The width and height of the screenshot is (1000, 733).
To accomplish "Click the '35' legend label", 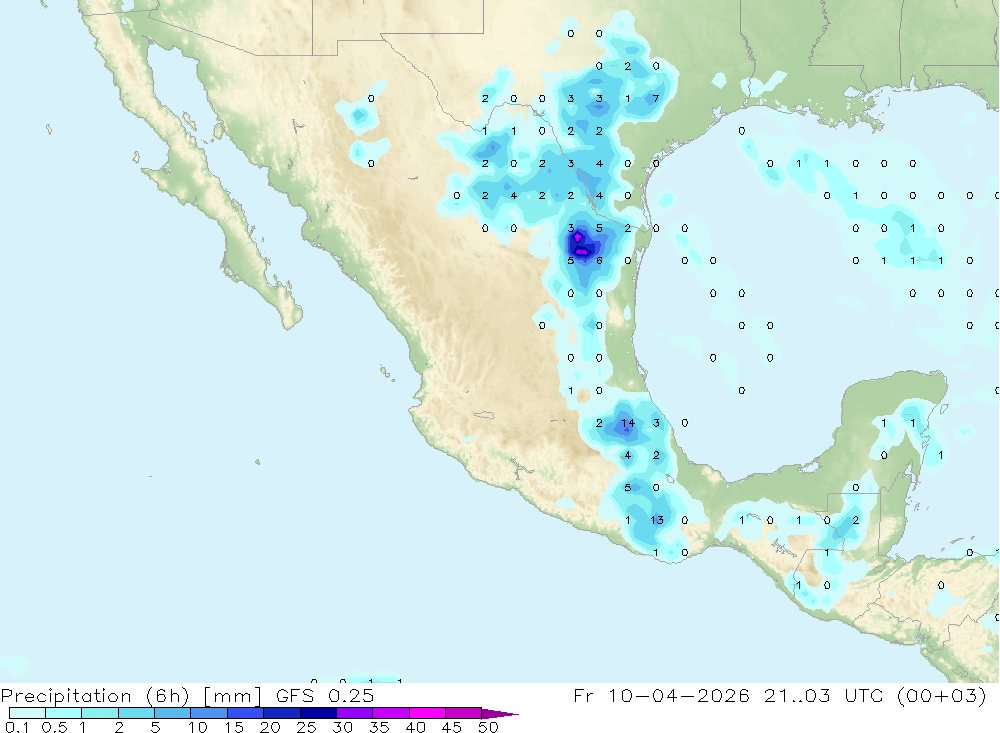I will (379, 727).
